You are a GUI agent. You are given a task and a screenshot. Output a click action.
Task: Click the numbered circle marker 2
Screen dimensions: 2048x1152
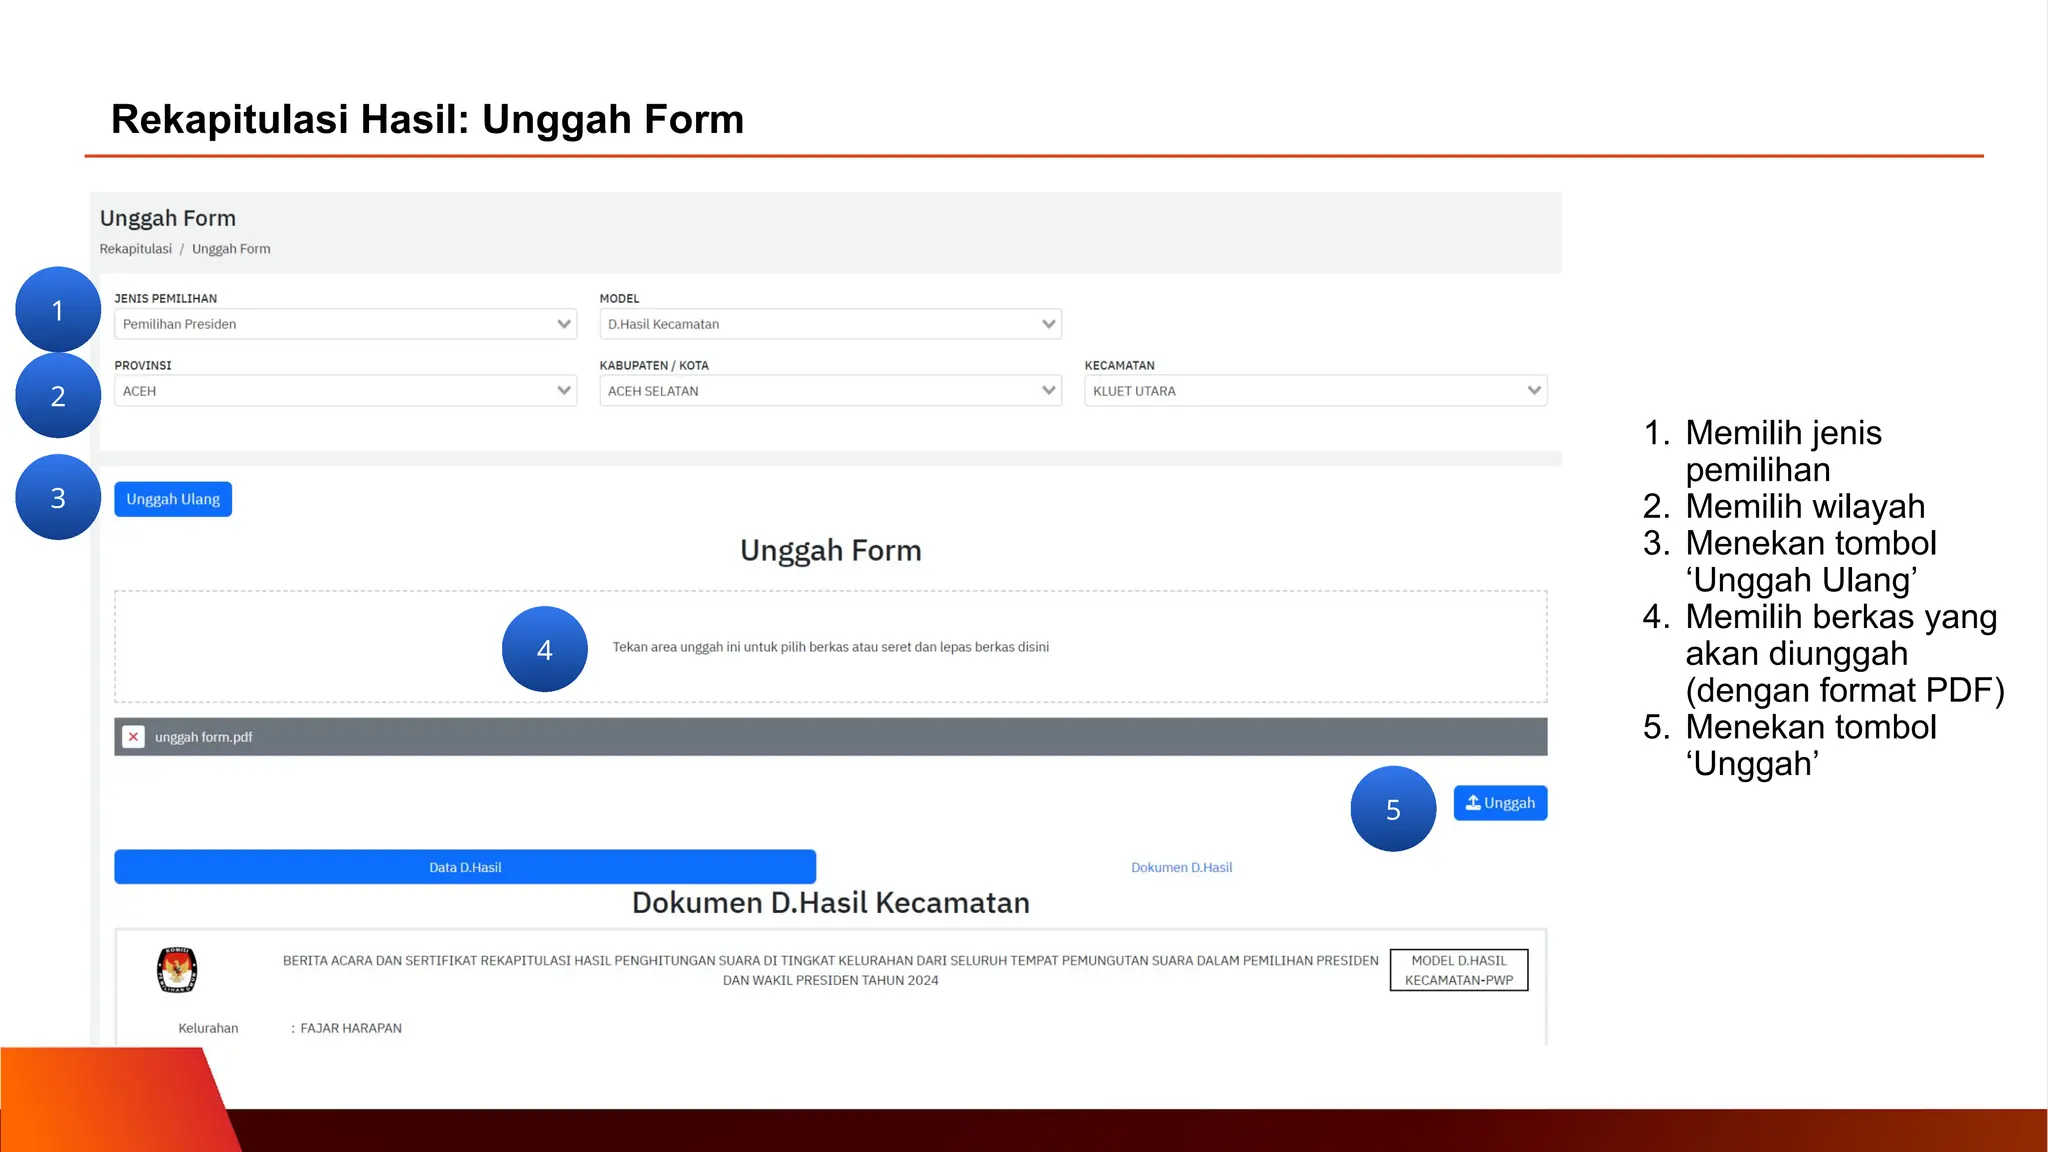point(58,396)
